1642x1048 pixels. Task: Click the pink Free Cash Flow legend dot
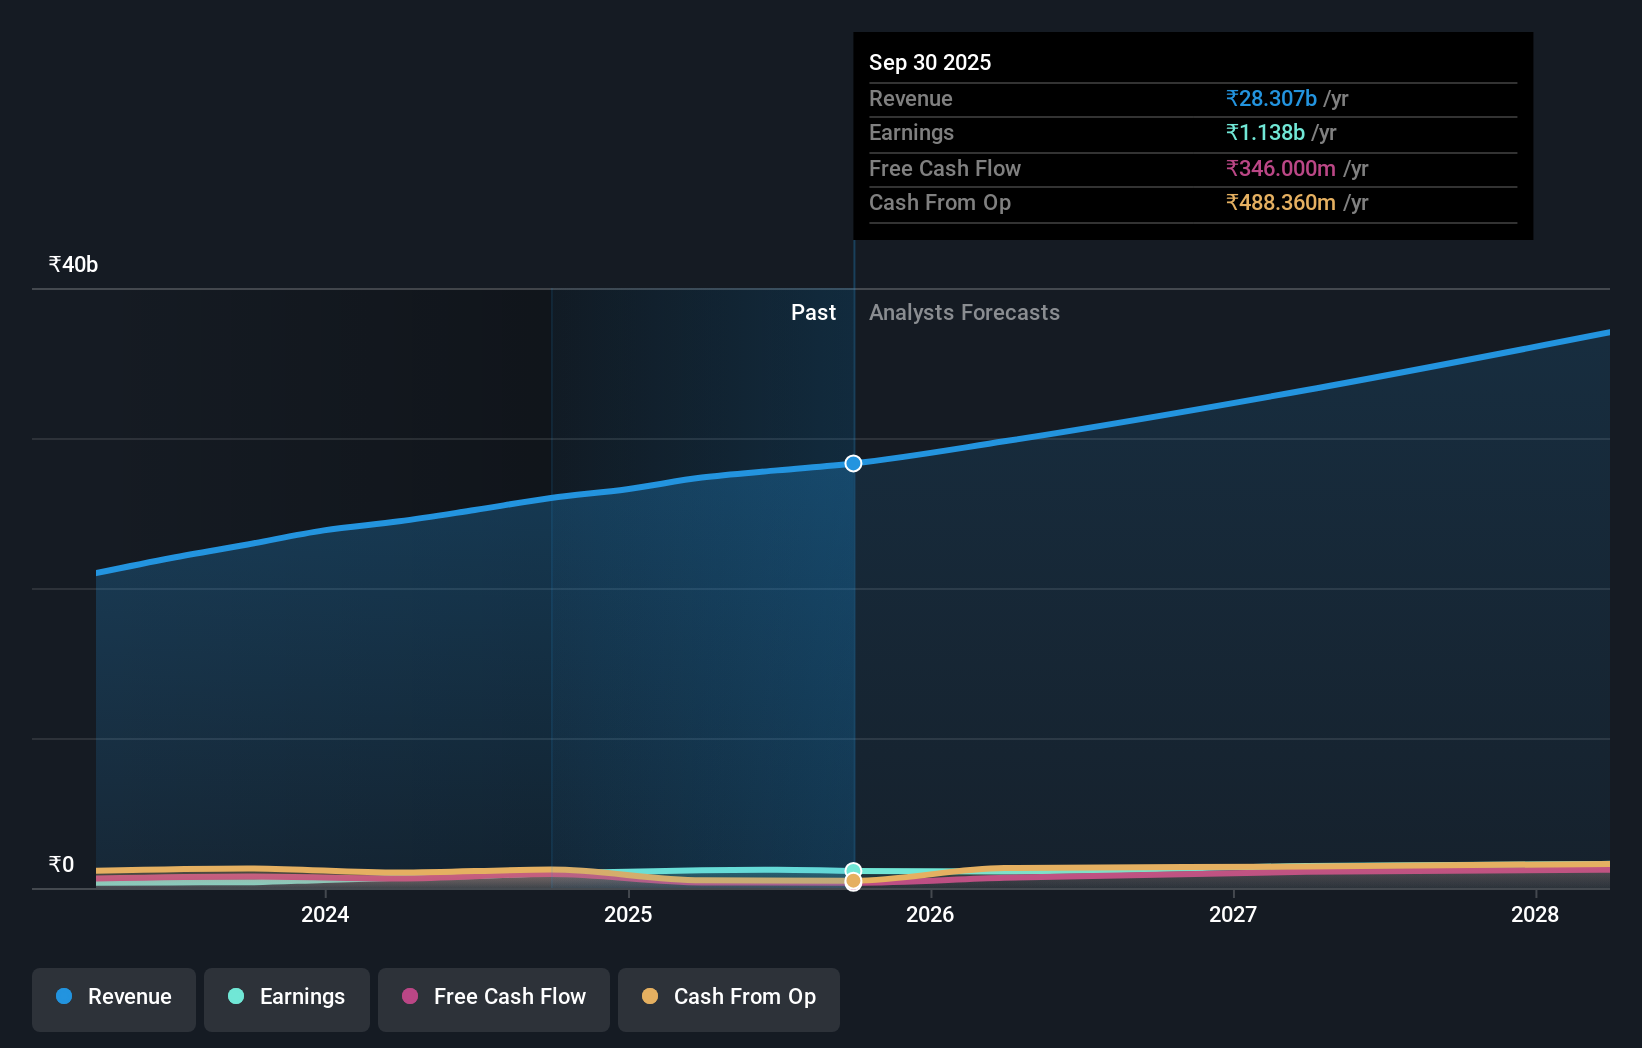[x=409, y=997]
